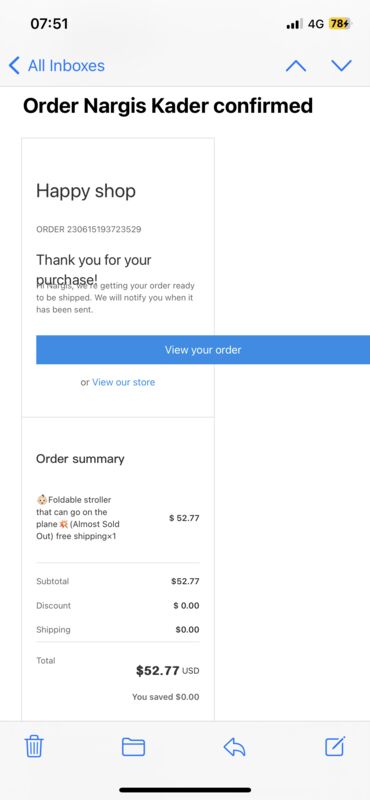Tap the email subject Order Nargis Kader confirmed
The image size is (370, 800).
coord(168,106)
